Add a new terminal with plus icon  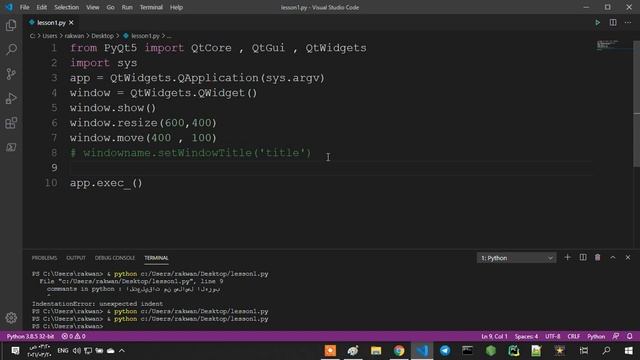[x=567, y=258]
